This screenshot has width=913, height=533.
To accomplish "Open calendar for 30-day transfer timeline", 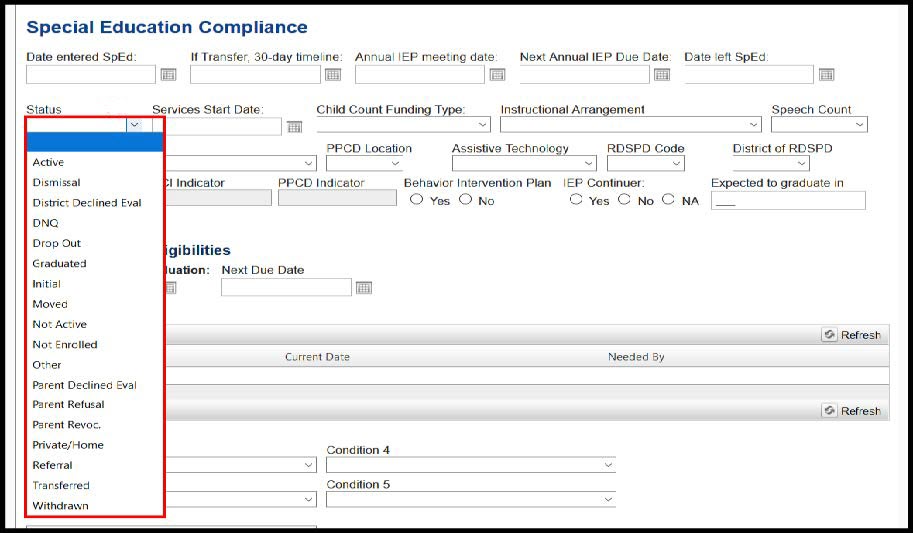I will (x=333, y=75).
